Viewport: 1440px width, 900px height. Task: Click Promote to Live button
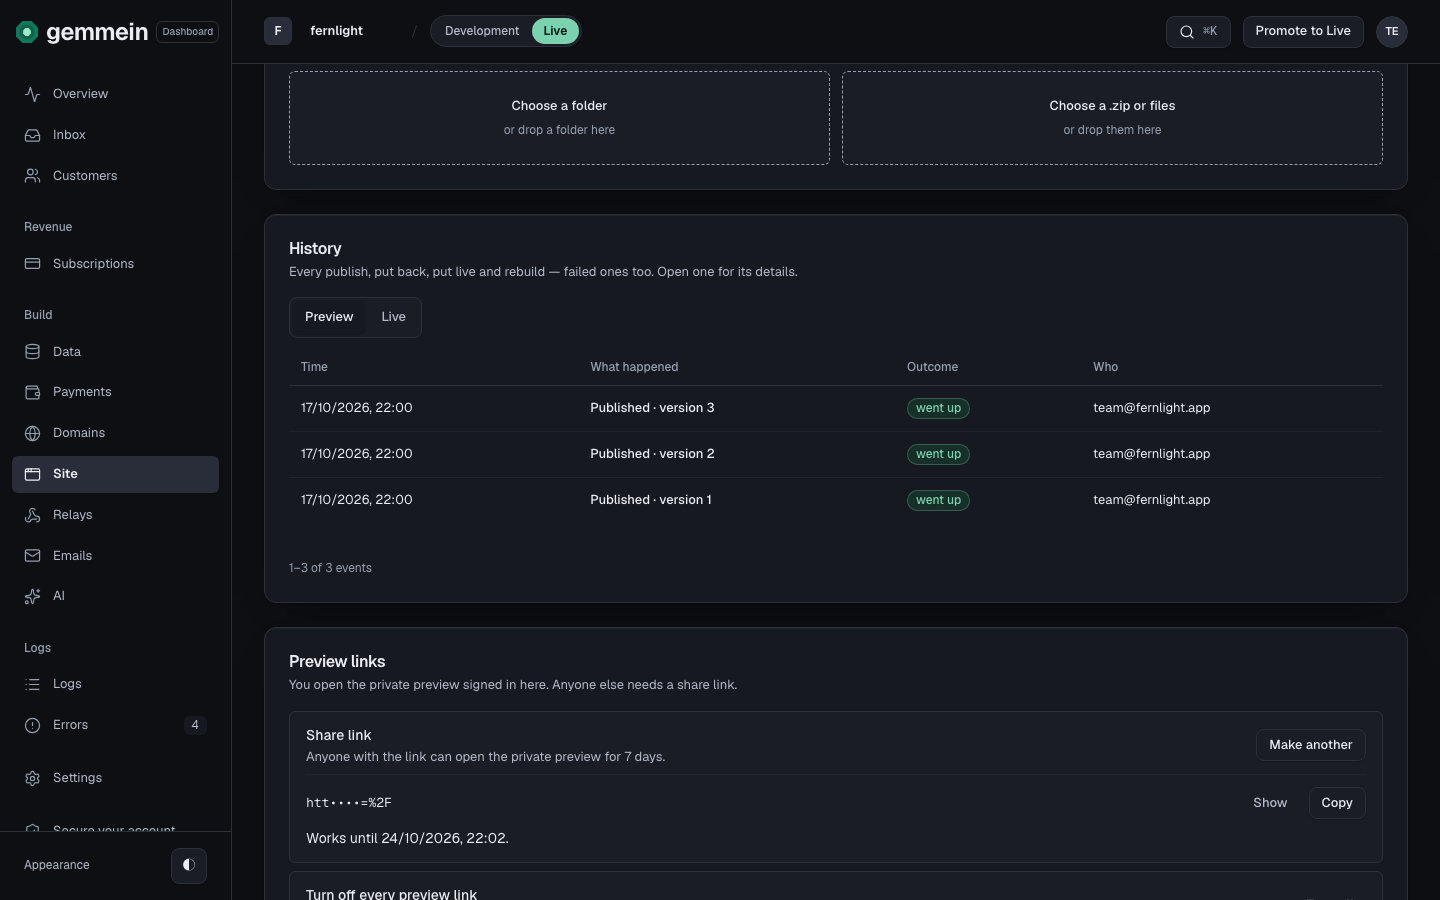point(1303,31)
